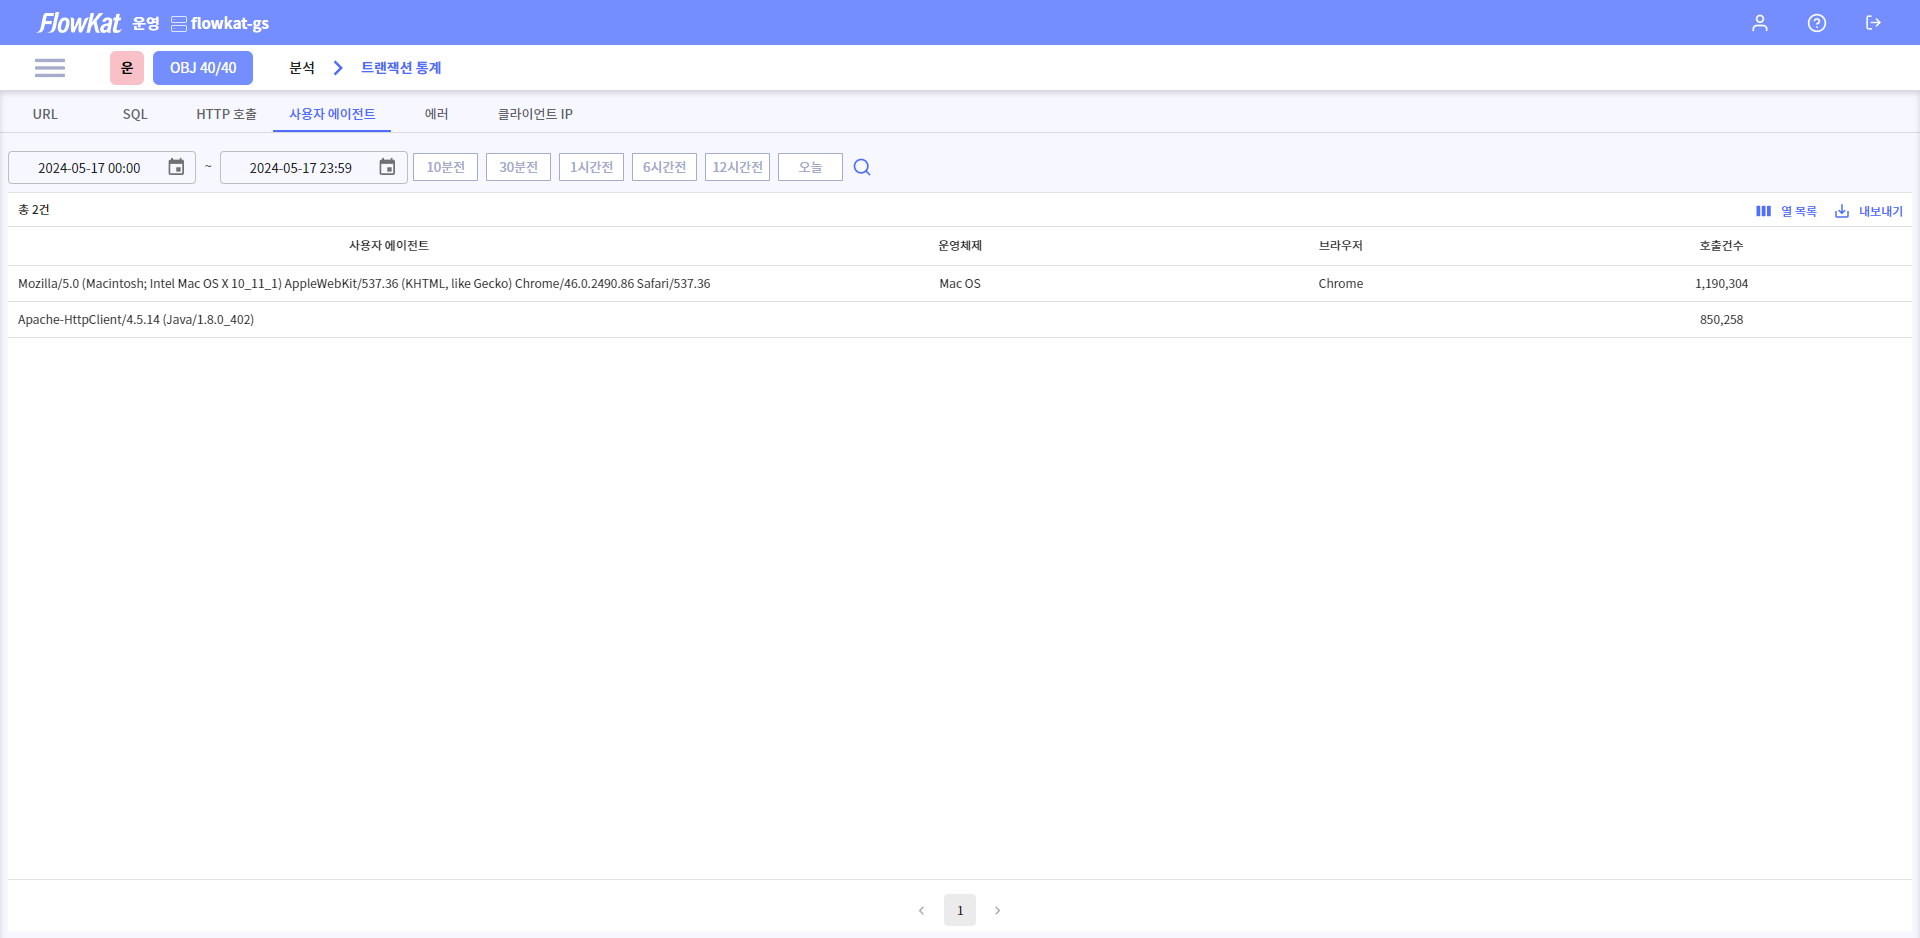This screenshot has width=1920, height=938.
Task: Switch to the SQL tab
Action: pyautogui.click(x=135, y=114)
